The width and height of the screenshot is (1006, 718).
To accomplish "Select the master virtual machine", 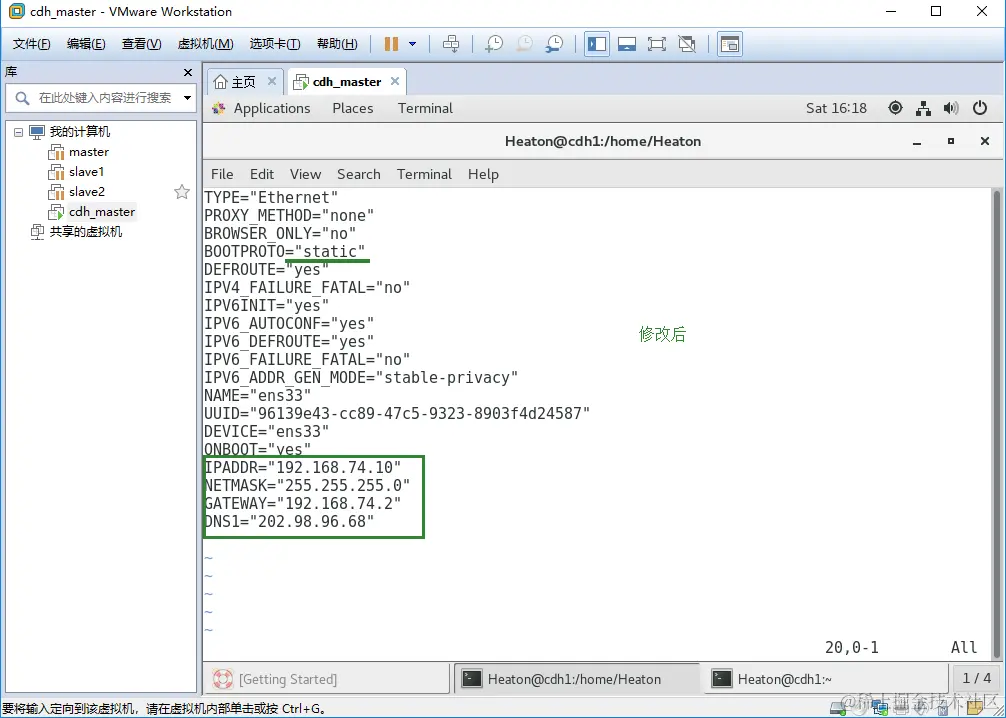I will [x=89, y=151].
